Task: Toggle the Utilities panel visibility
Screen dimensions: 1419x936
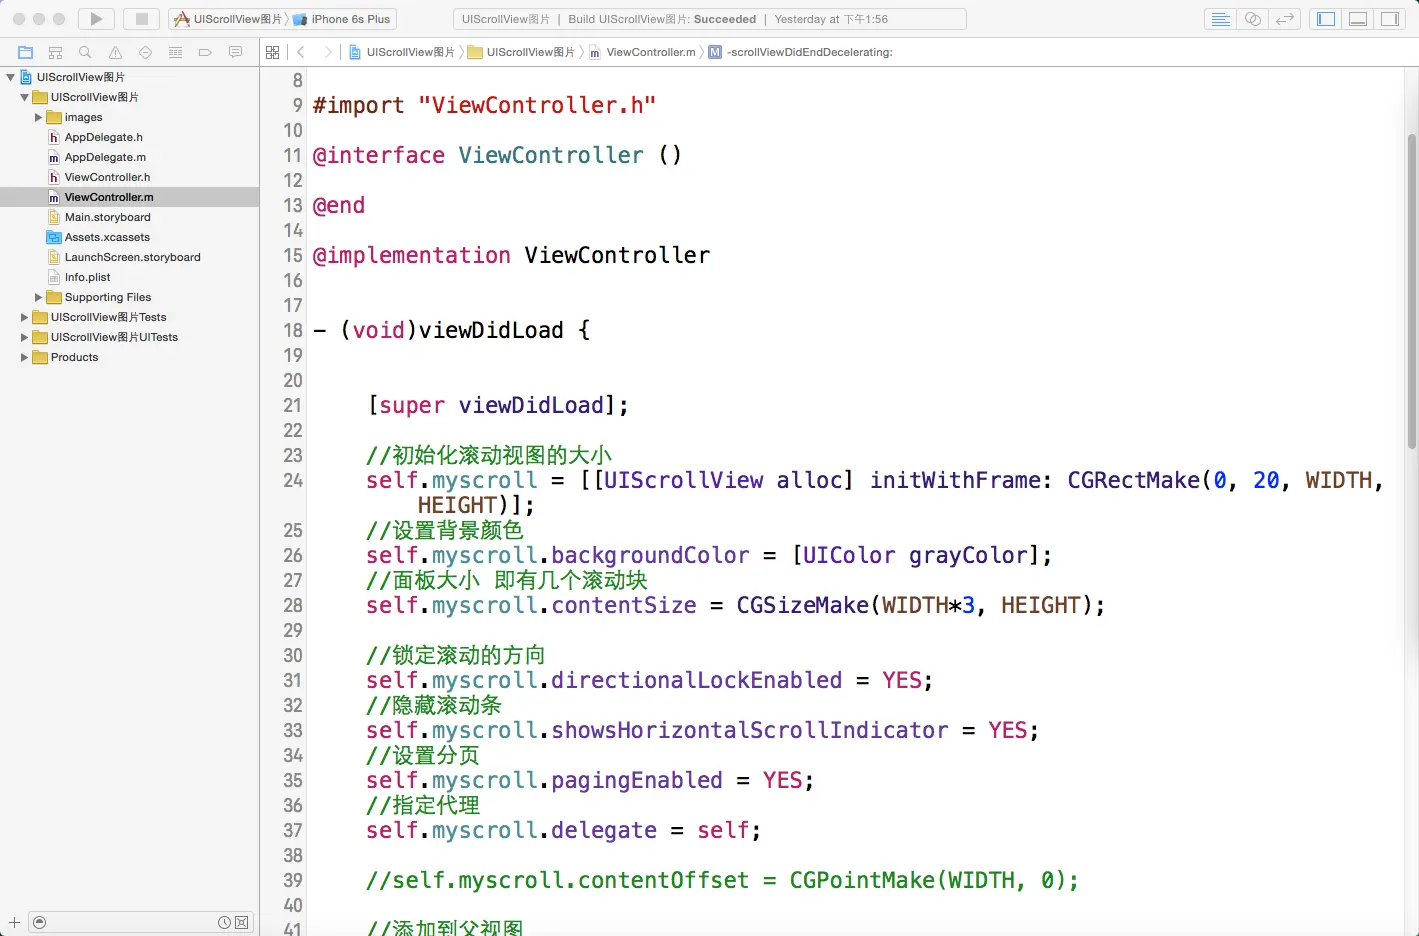Action: (1390, 19)
